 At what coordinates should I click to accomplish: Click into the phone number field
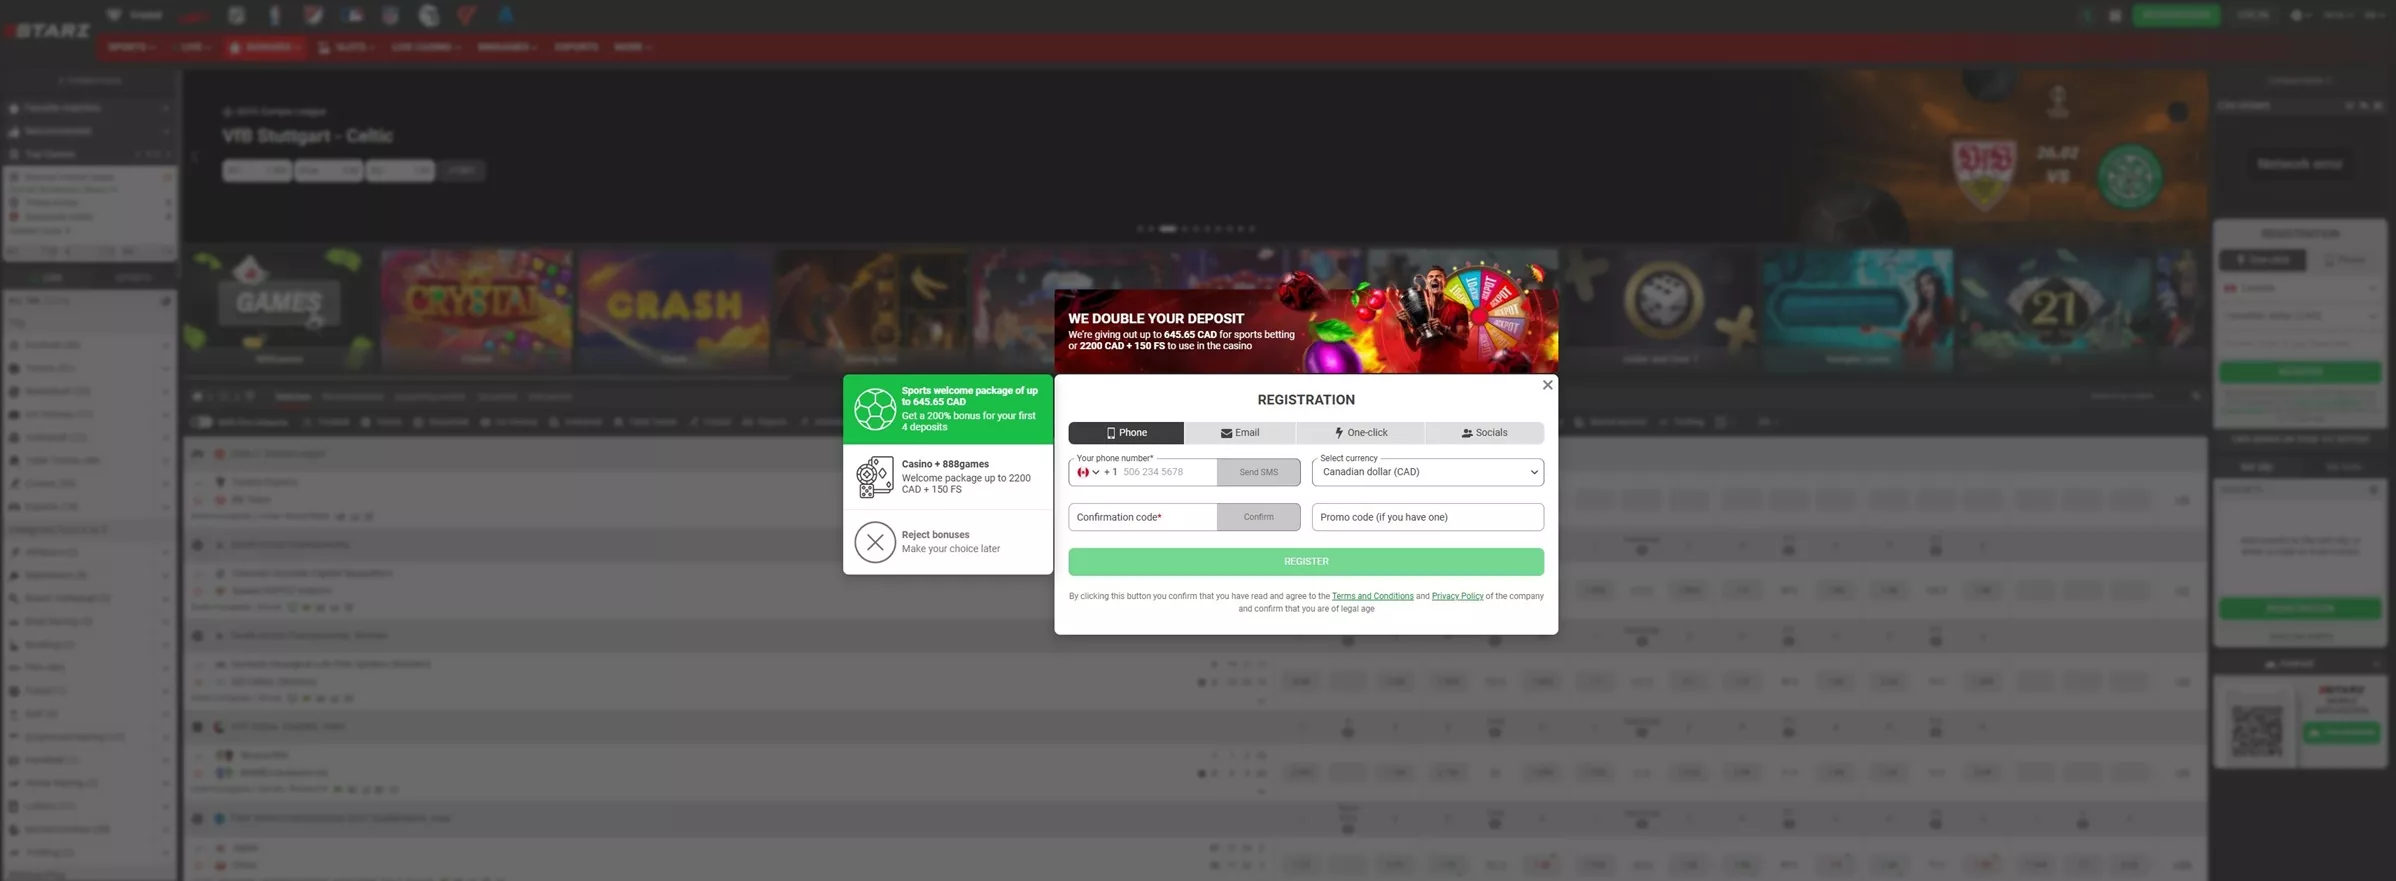[1165, 472]
